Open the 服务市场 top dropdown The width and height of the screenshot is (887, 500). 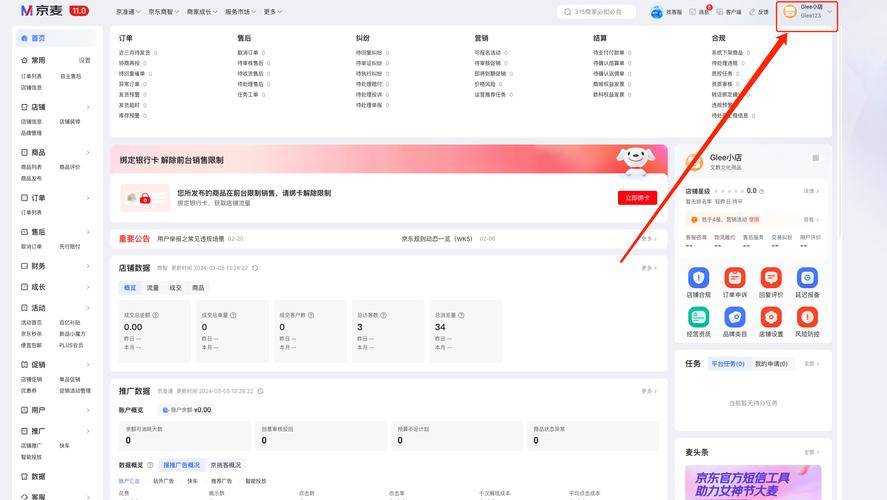click(x=240, y=12)
